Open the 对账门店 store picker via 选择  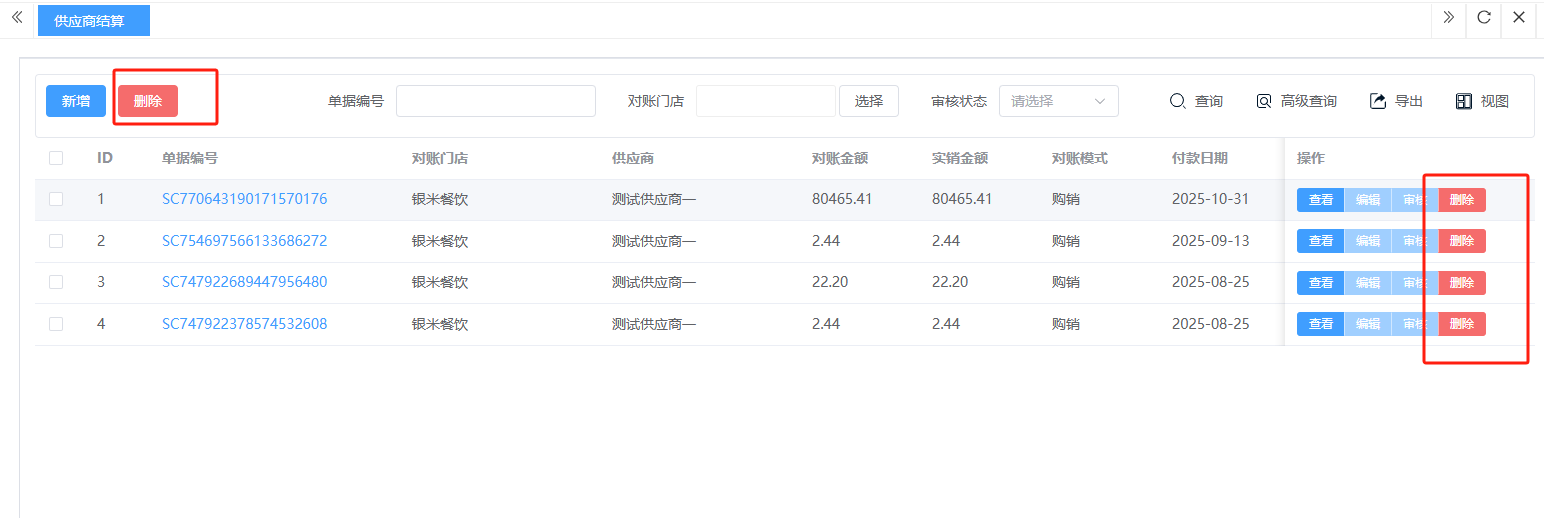[x=868, y=101]
